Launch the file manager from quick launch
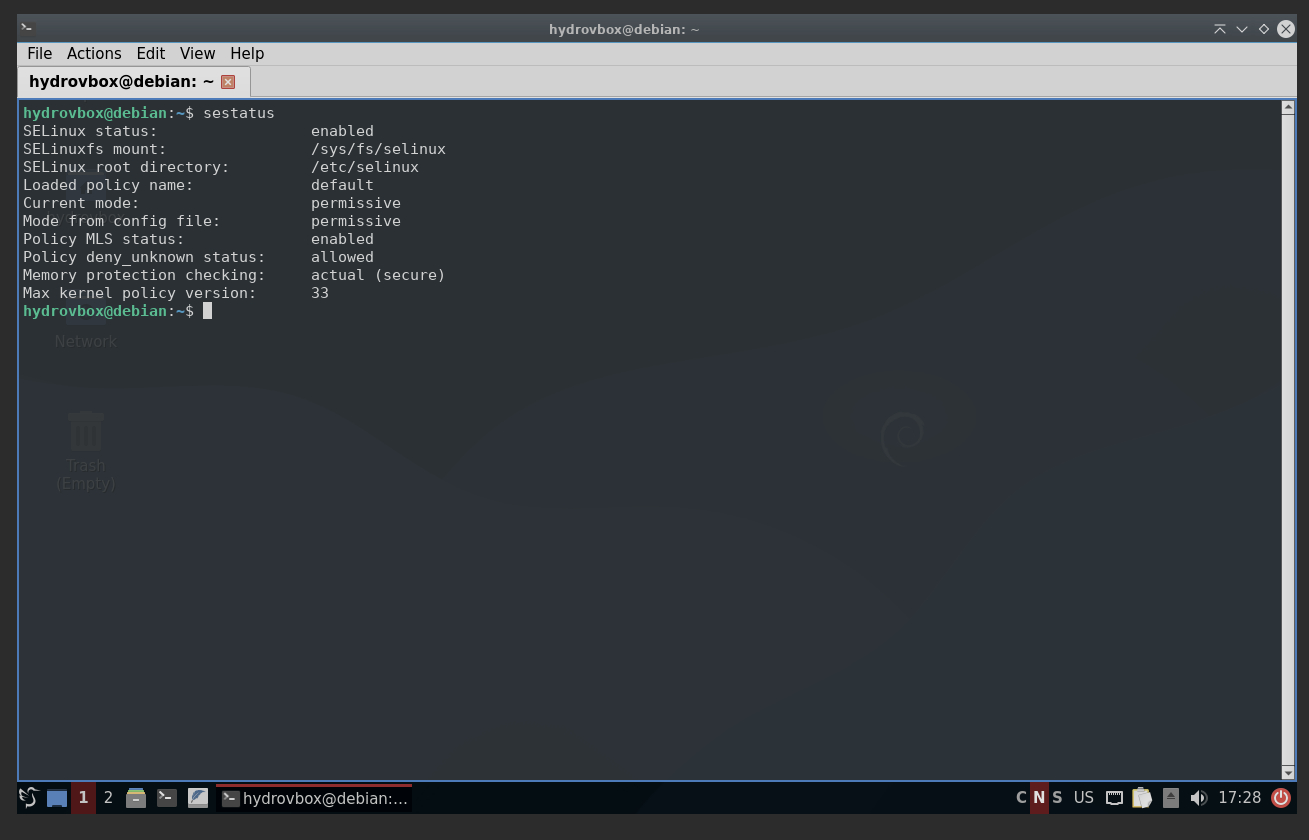The height and width of the screenshot is (840, 1309). [136, 798]
